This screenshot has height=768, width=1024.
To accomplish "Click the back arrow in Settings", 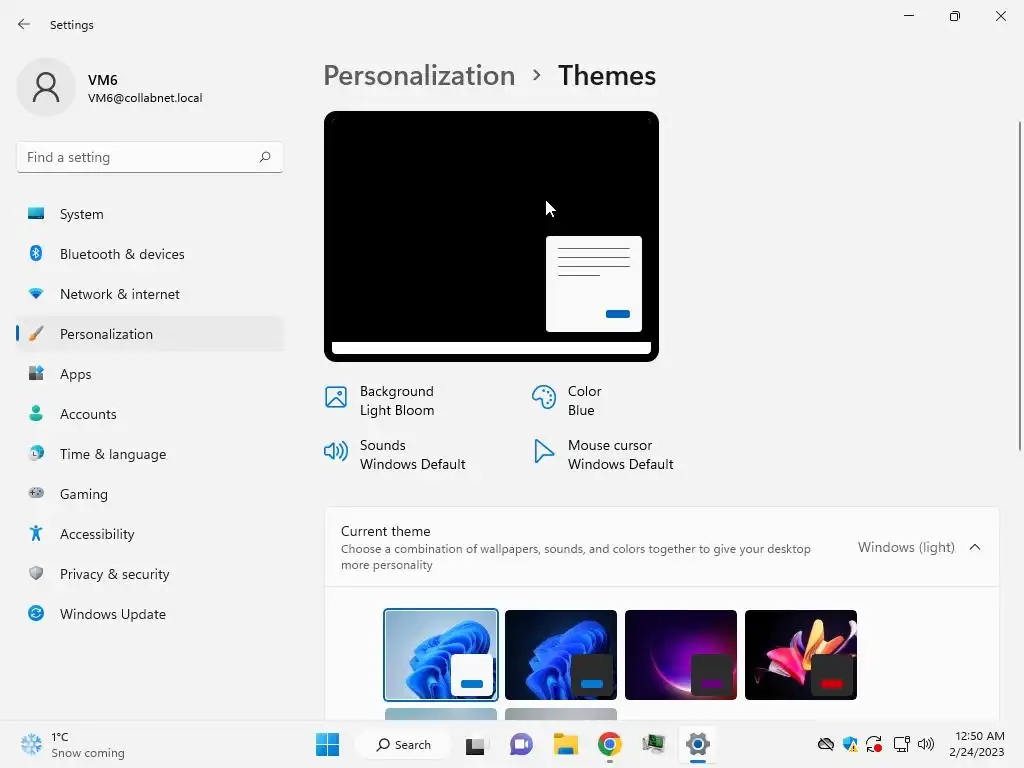I will 24,24.
